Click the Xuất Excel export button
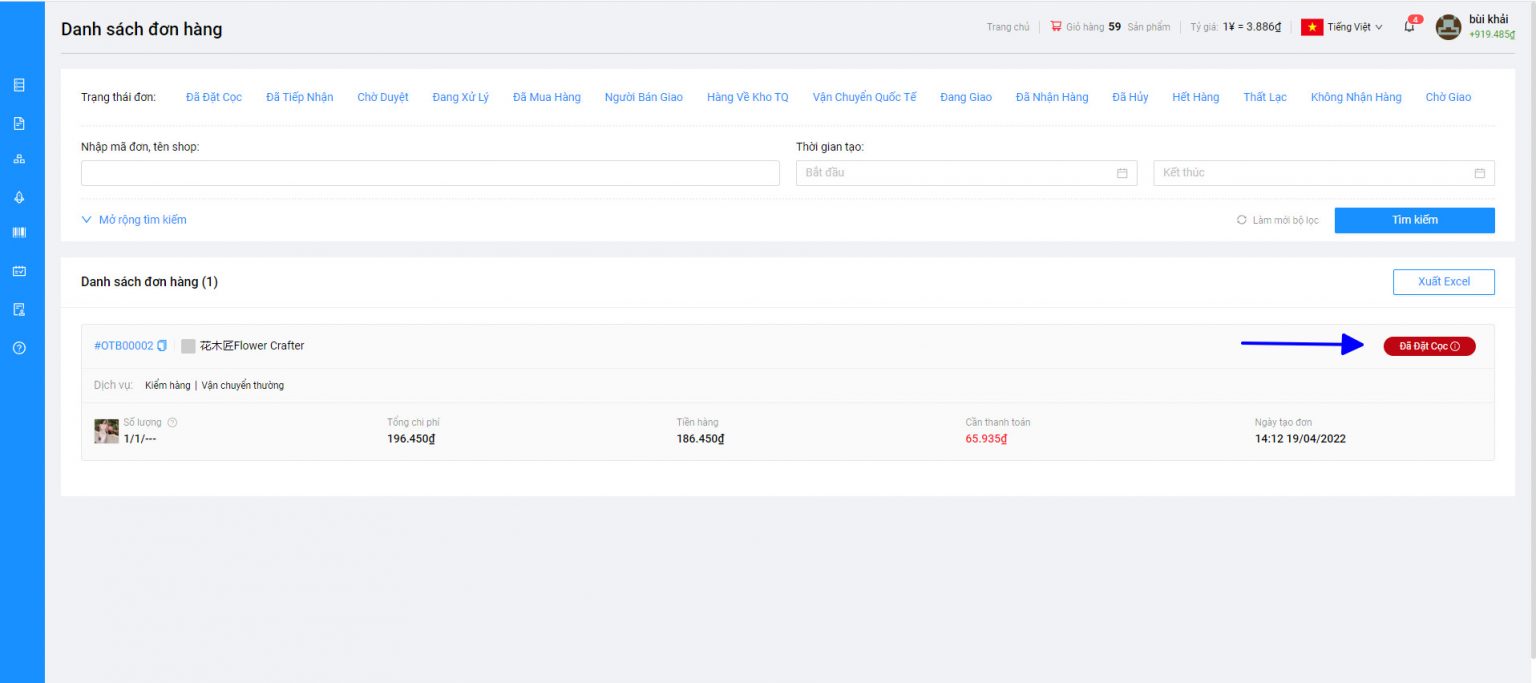Viewport: 1536px width, 683px height. click(x=1444, y=282)
